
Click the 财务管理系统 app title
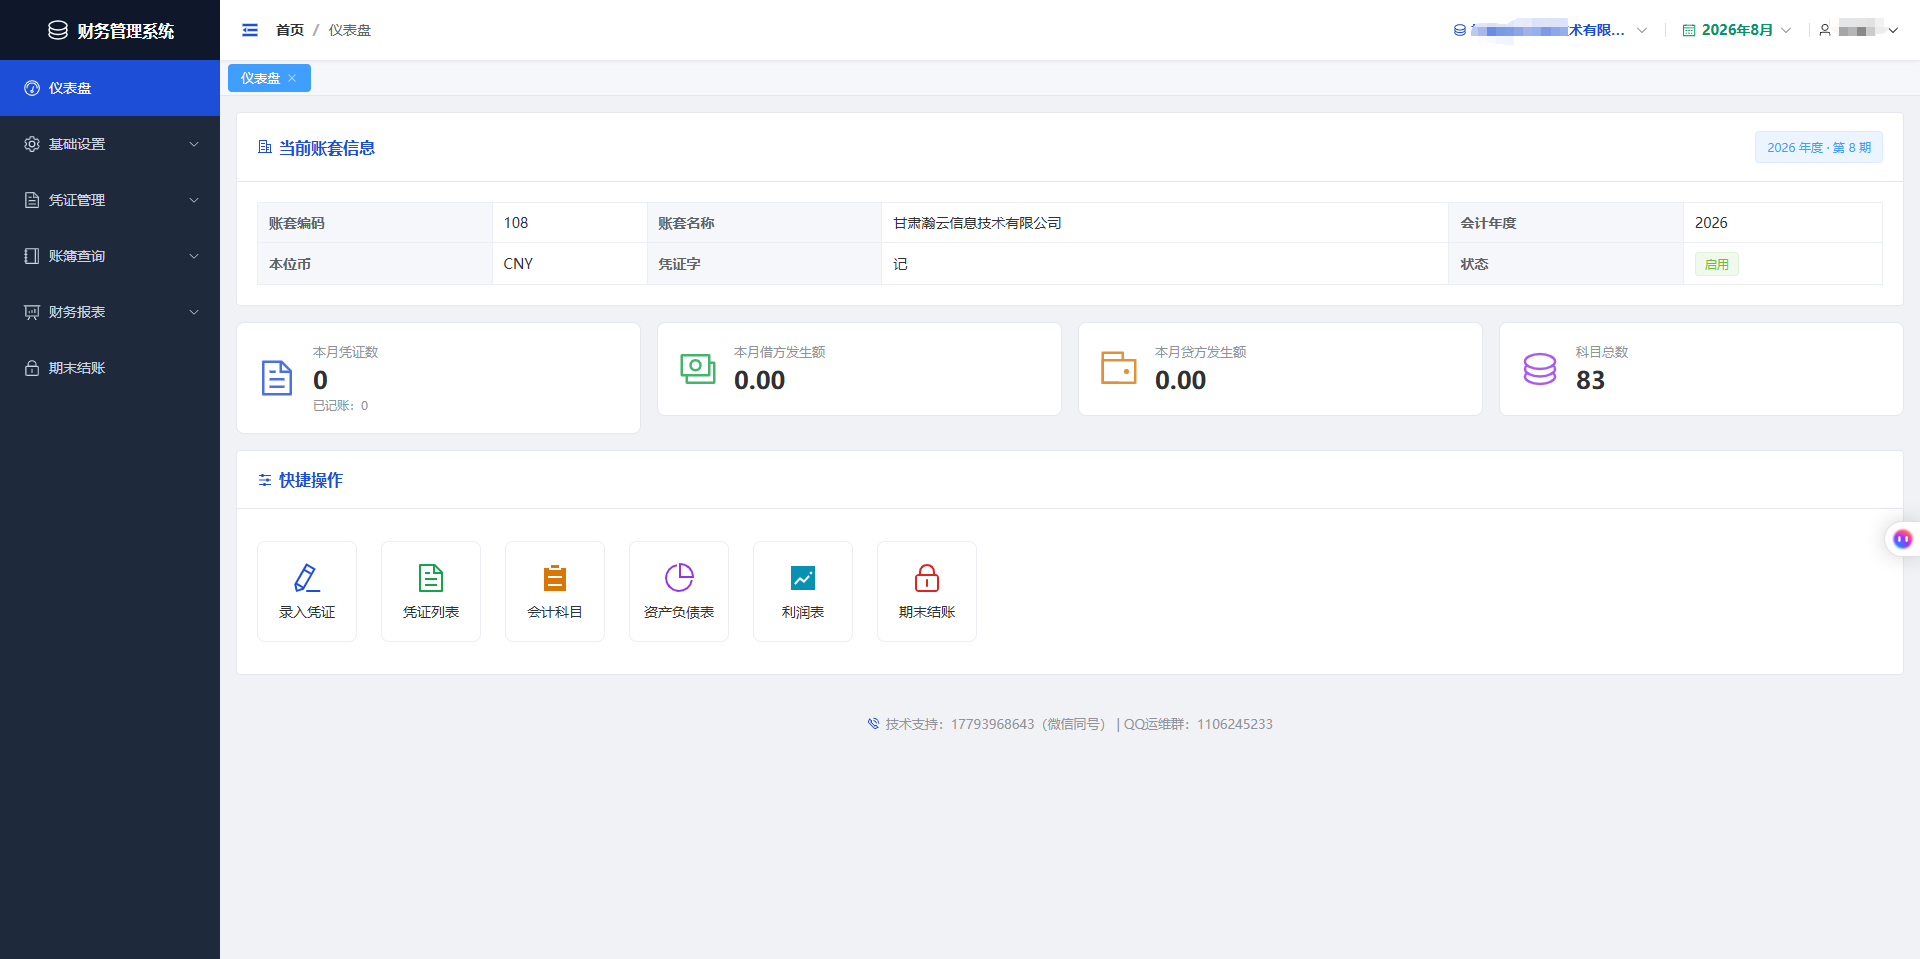(126, 31)
